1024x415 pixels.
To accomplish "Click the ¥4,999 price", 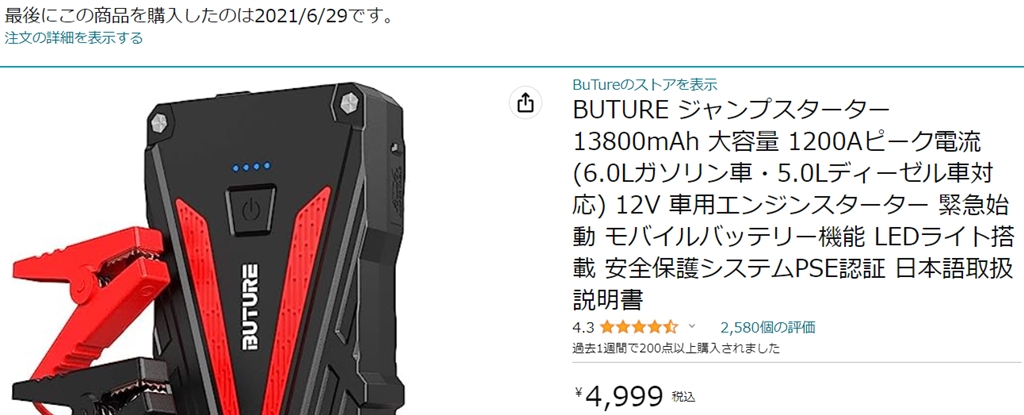I will pyautogui.click(x=619, y=395).
